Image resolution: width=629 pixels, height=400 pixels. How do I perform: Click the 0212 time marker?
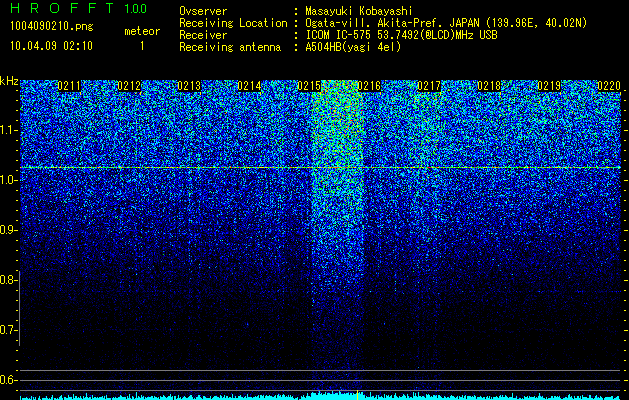click(x=129, y=86)
